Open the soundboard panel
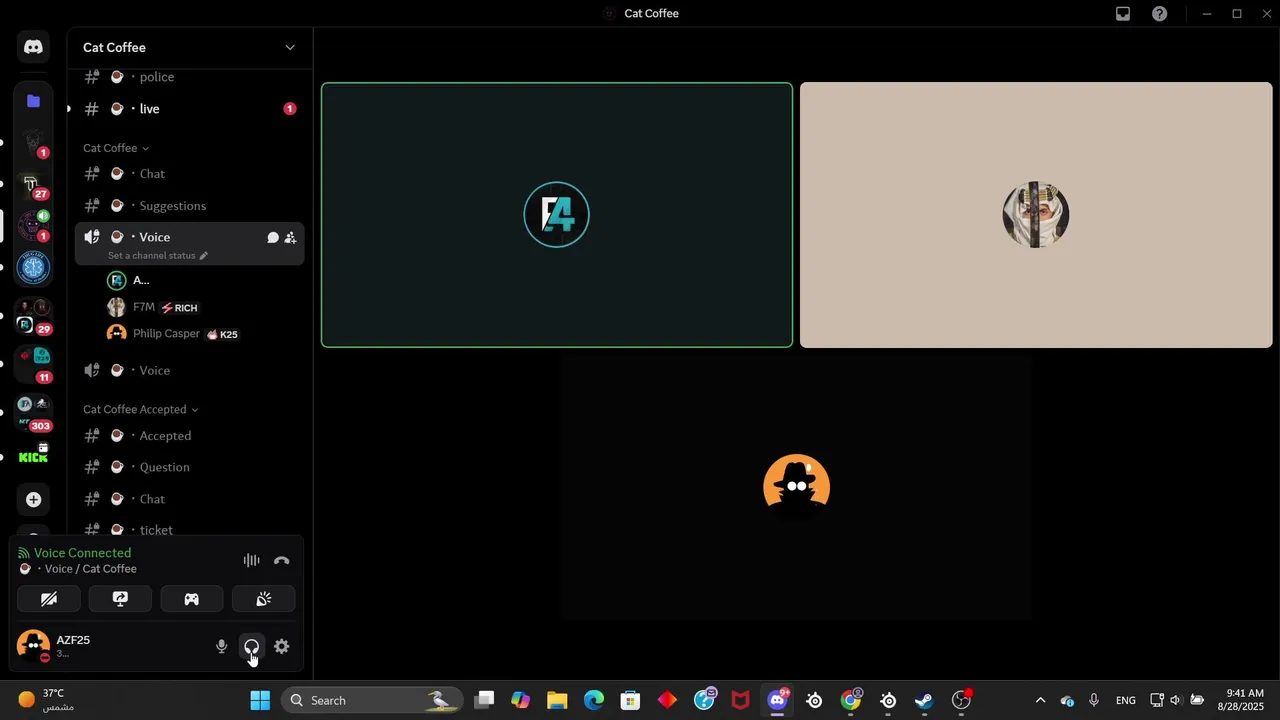The width and height of the screenshot is (1280, 720). coord(264,599)
